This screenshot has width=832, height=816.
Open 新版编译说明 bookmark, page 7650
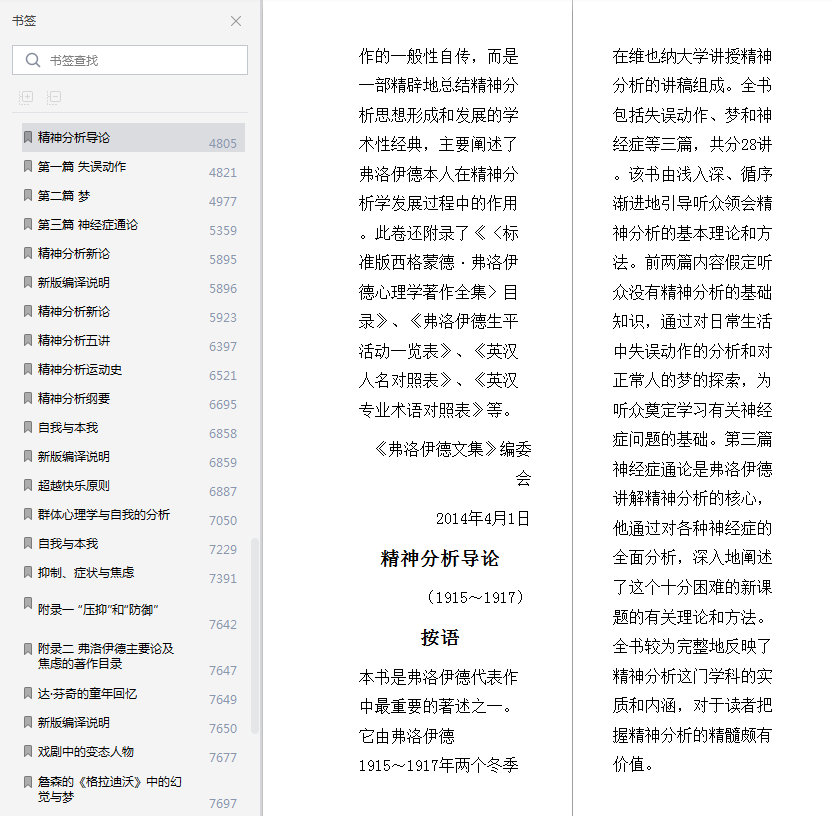(x=133, y=723)
